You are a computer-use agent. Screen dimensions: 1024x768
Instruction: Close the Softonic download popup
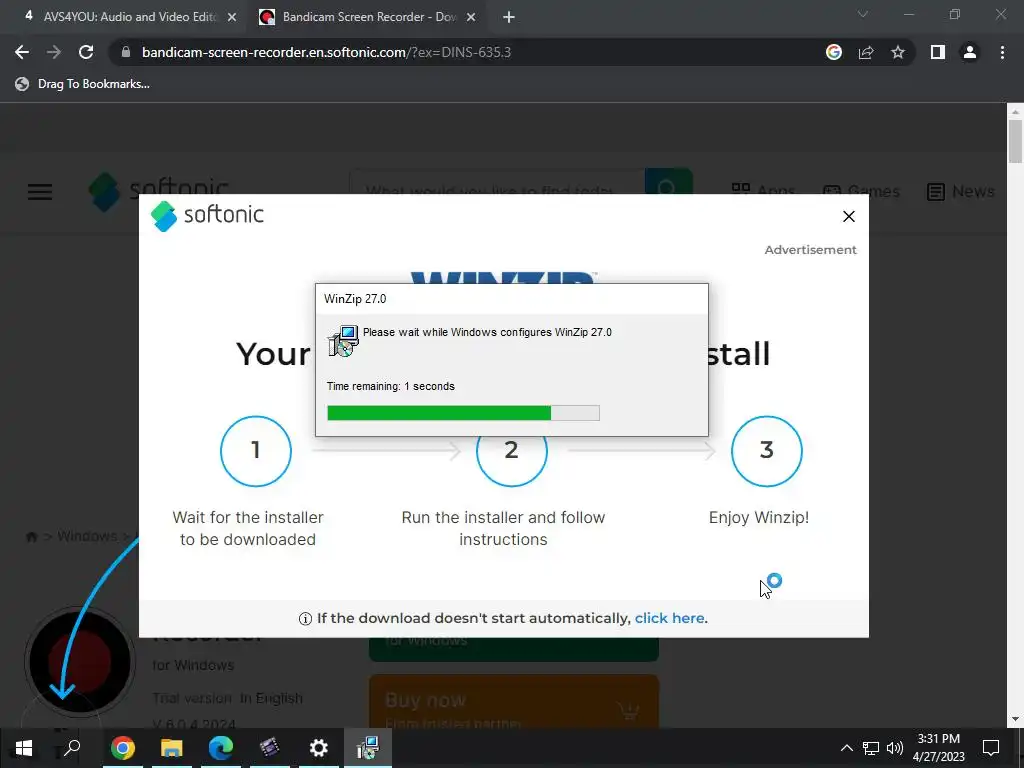pyautogui.click(x=848, y=216)
